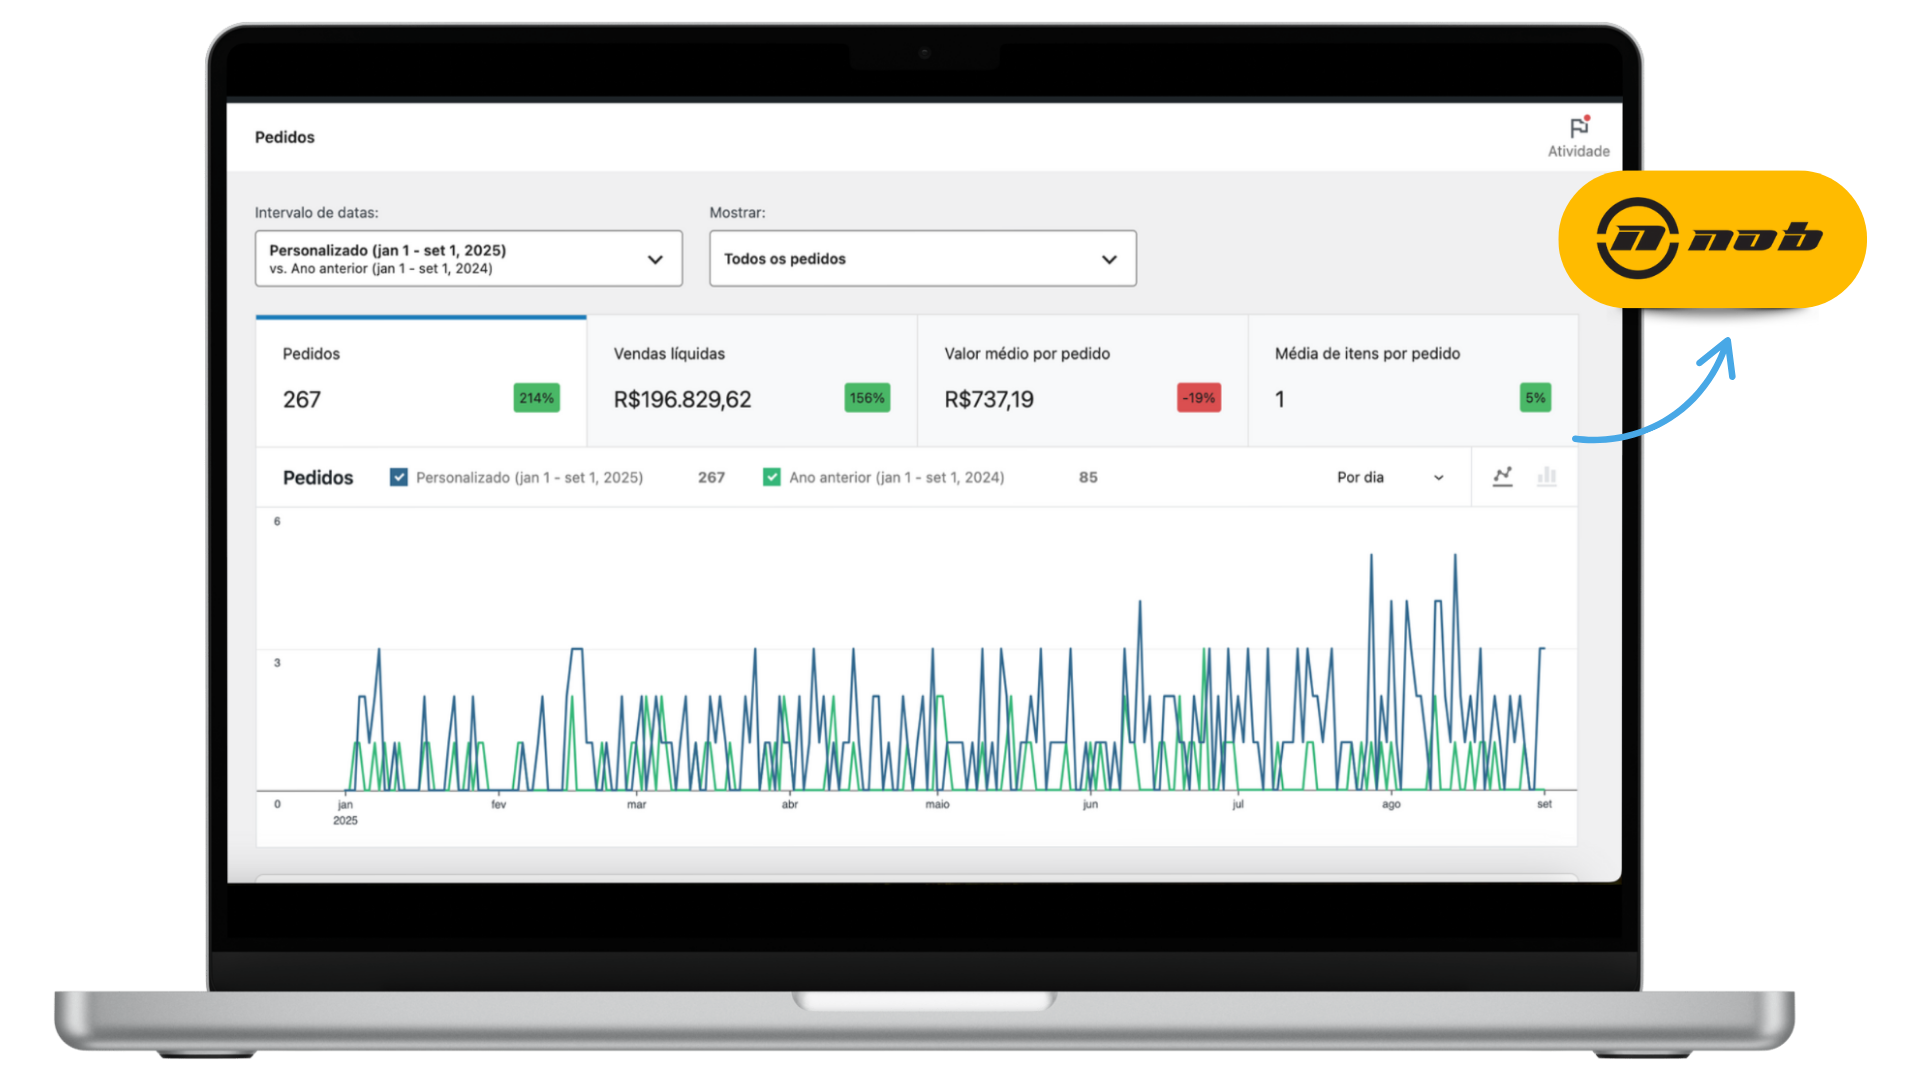The width and height of the screenshot is (1920, 1080).
Task: Click the 156% green sales badge
Action: (x=867, y=398)
